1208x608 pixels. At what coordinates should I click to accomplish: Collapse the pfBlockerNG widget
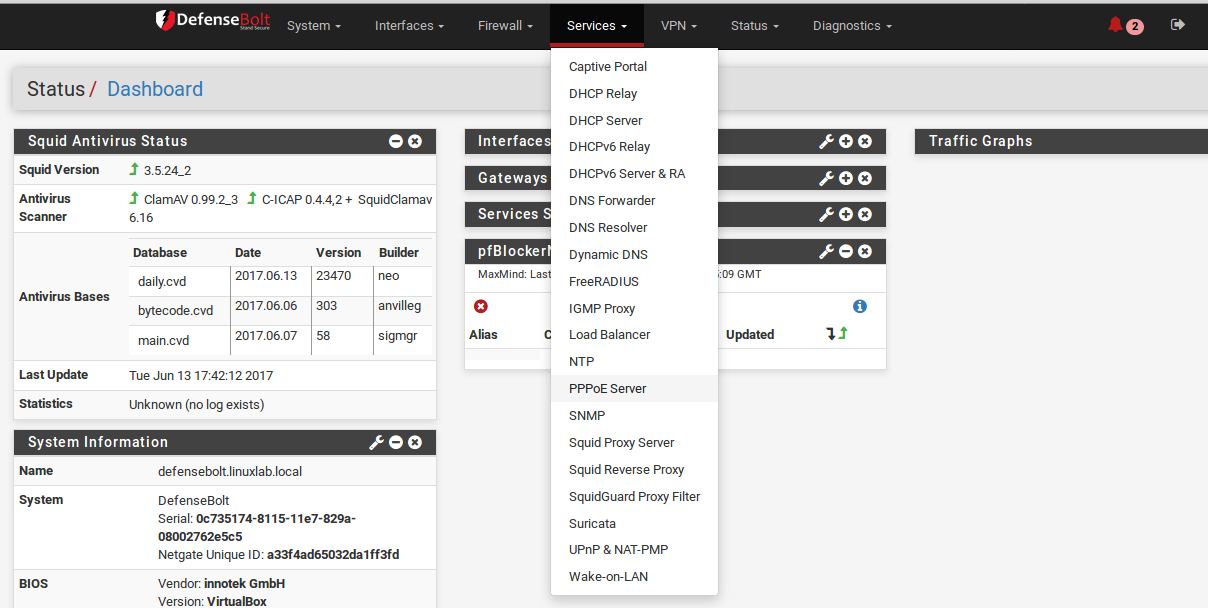pos(846,251)
